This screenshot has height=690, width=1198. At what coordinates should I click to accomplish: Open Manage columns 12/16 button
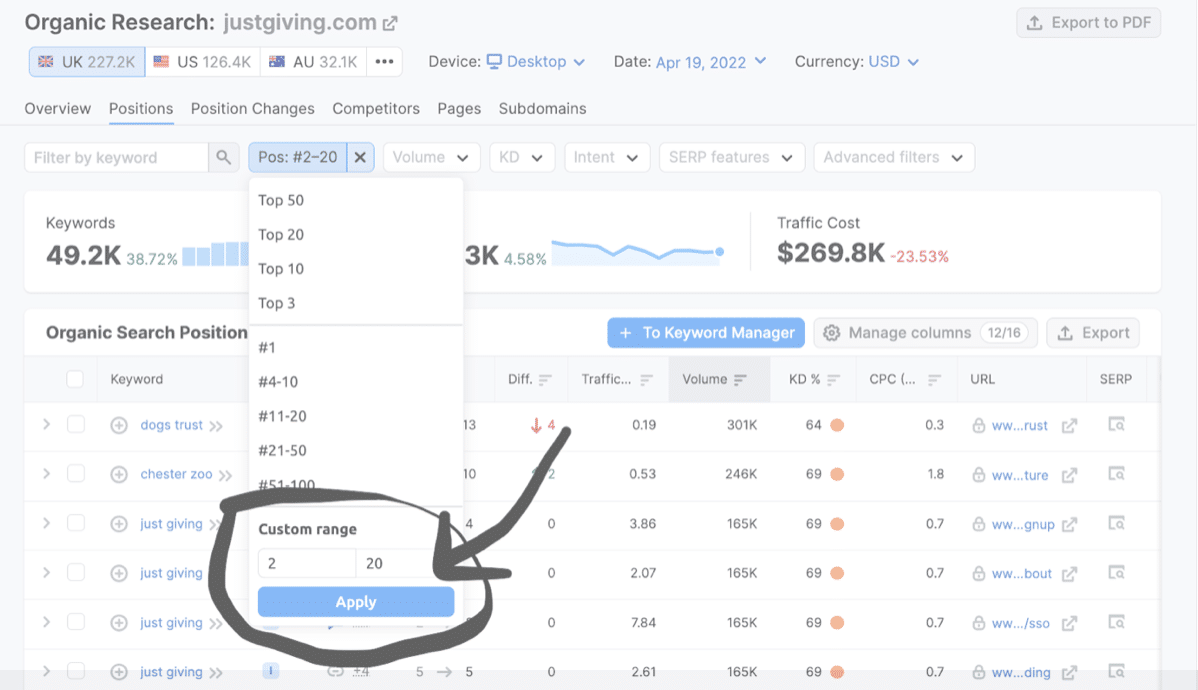(925, 333)
